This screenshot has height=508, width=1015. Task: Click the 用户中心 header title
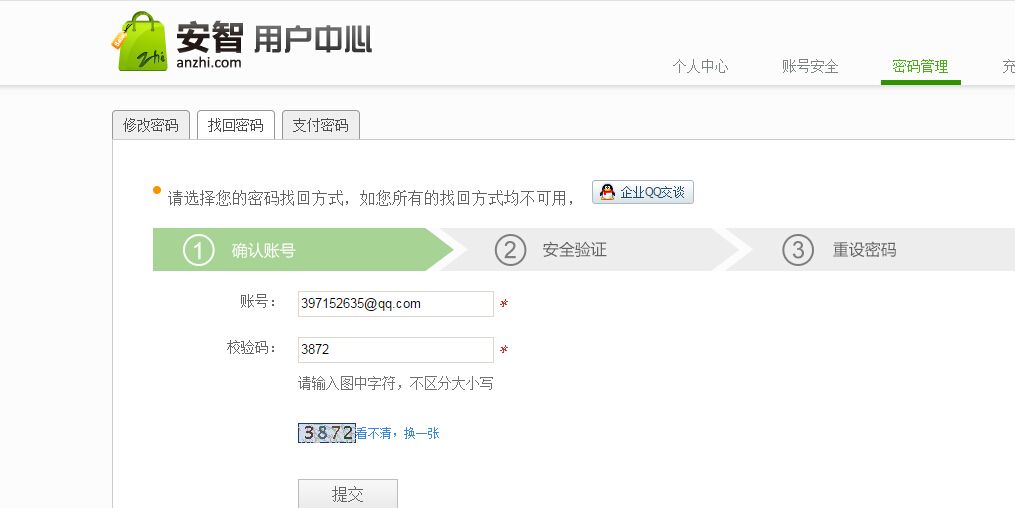[313, 39]
